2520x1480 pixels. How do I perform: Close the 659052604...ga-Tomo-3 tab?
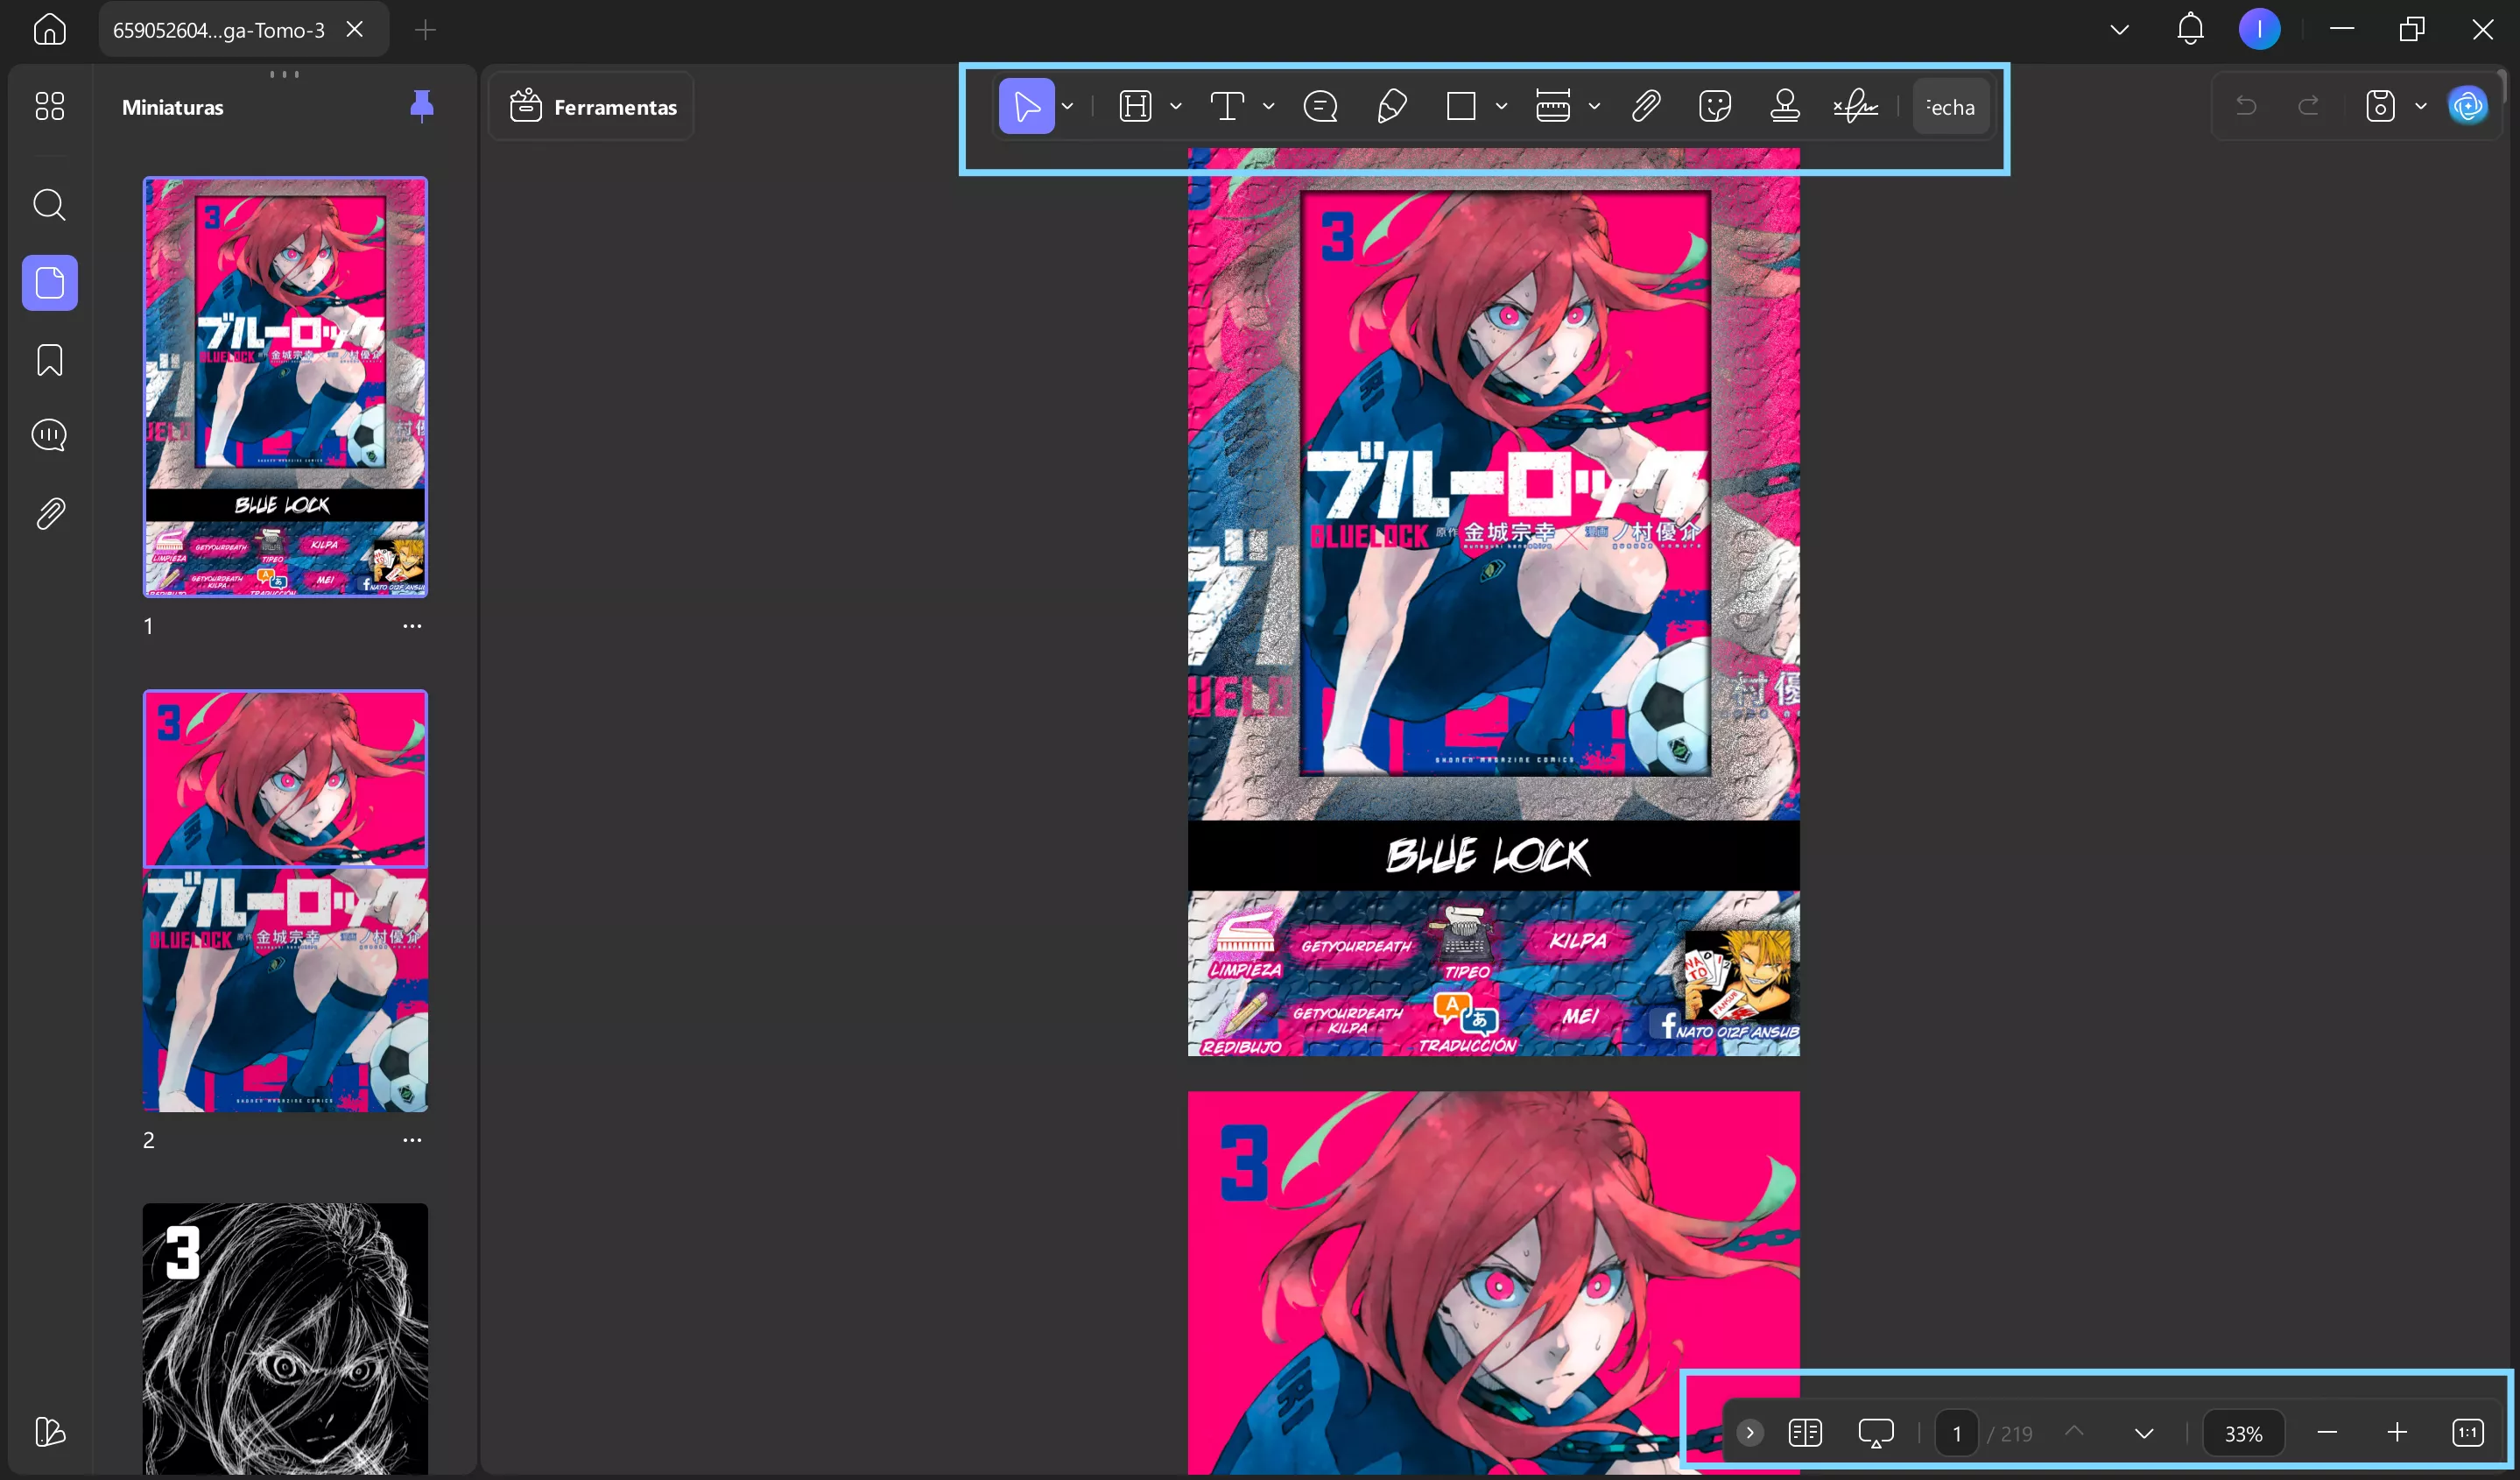354,29
